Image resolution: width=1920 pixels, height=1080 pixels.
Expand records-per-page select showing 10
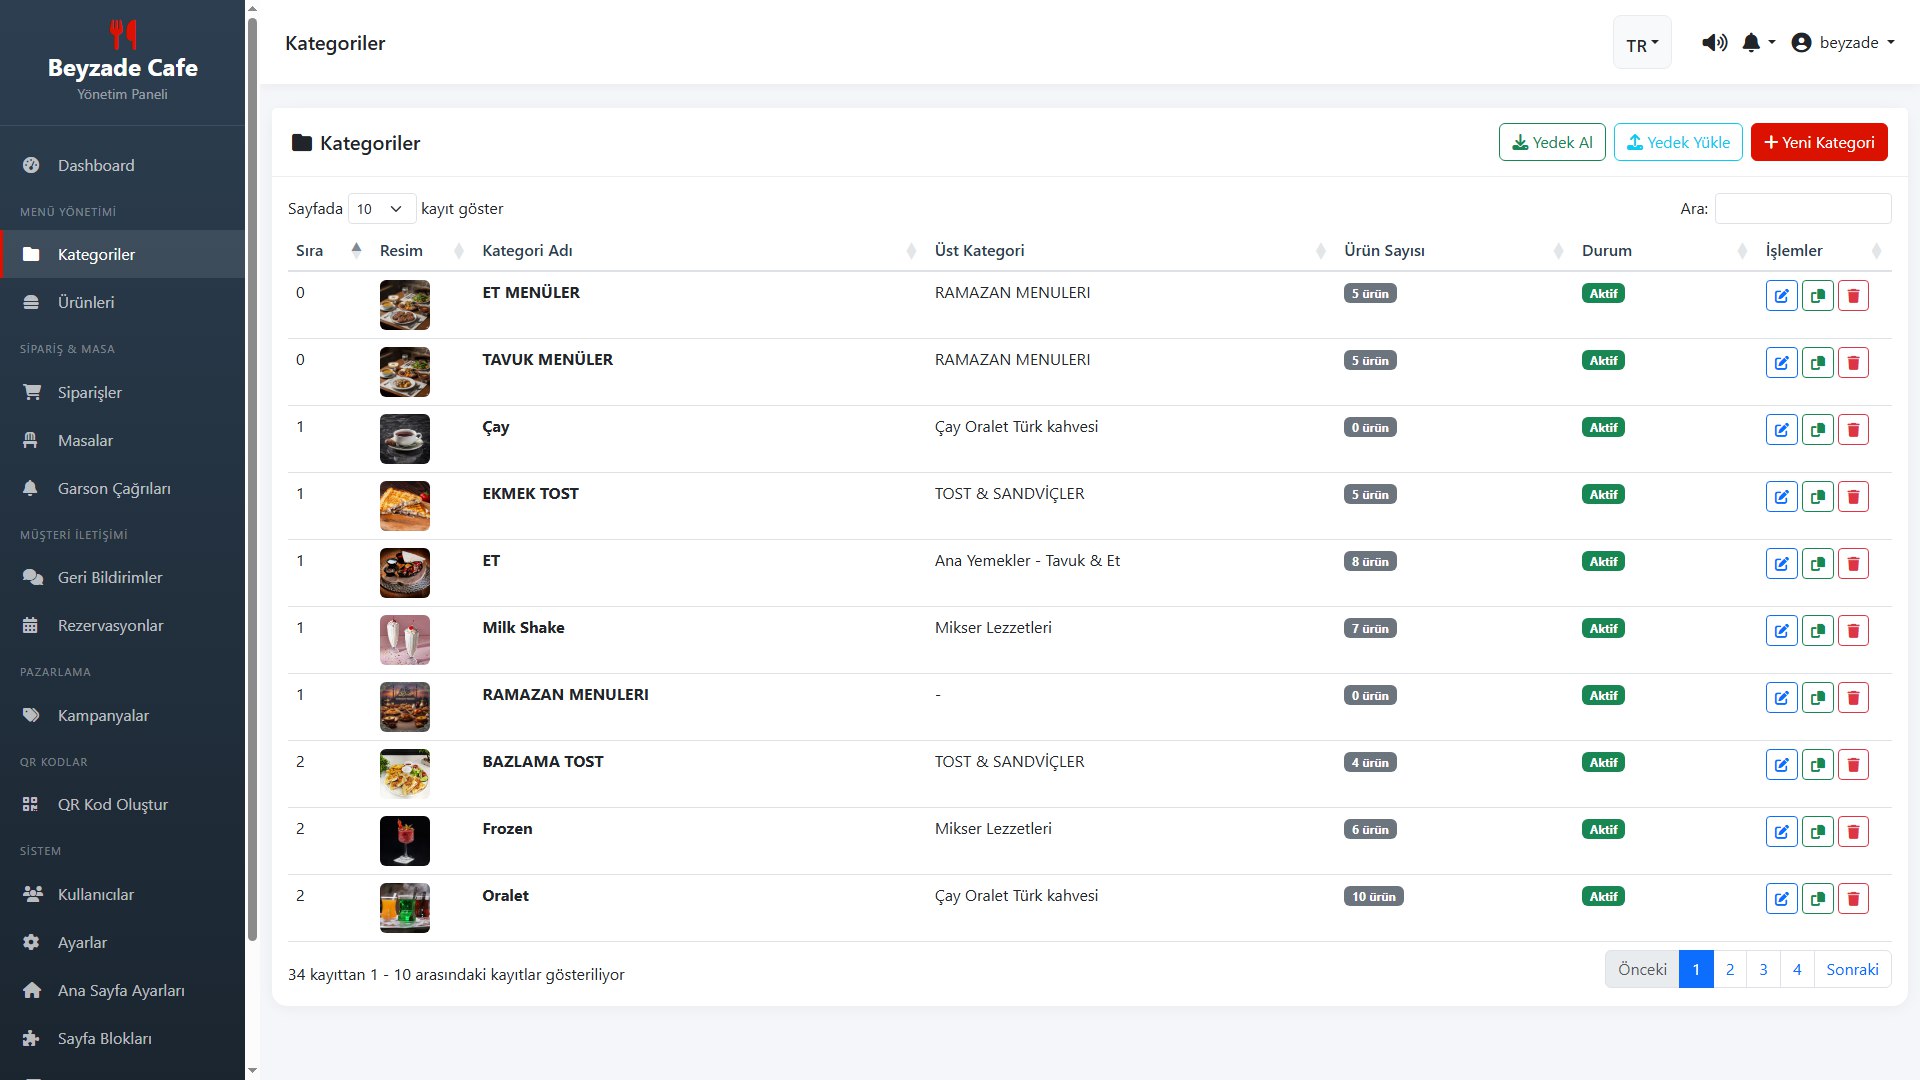point(381,209)
